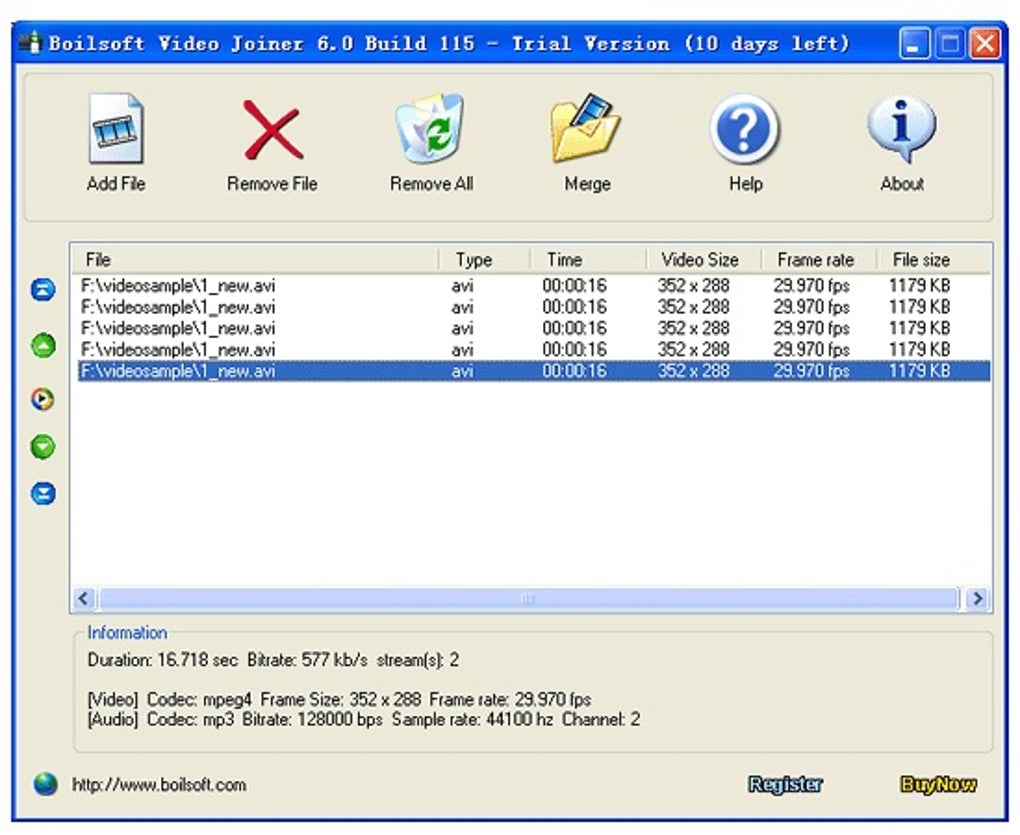This screenshot has width=1020, height=835.
Task: Sort list by File size column header
Action: click(x=933, y=259)
